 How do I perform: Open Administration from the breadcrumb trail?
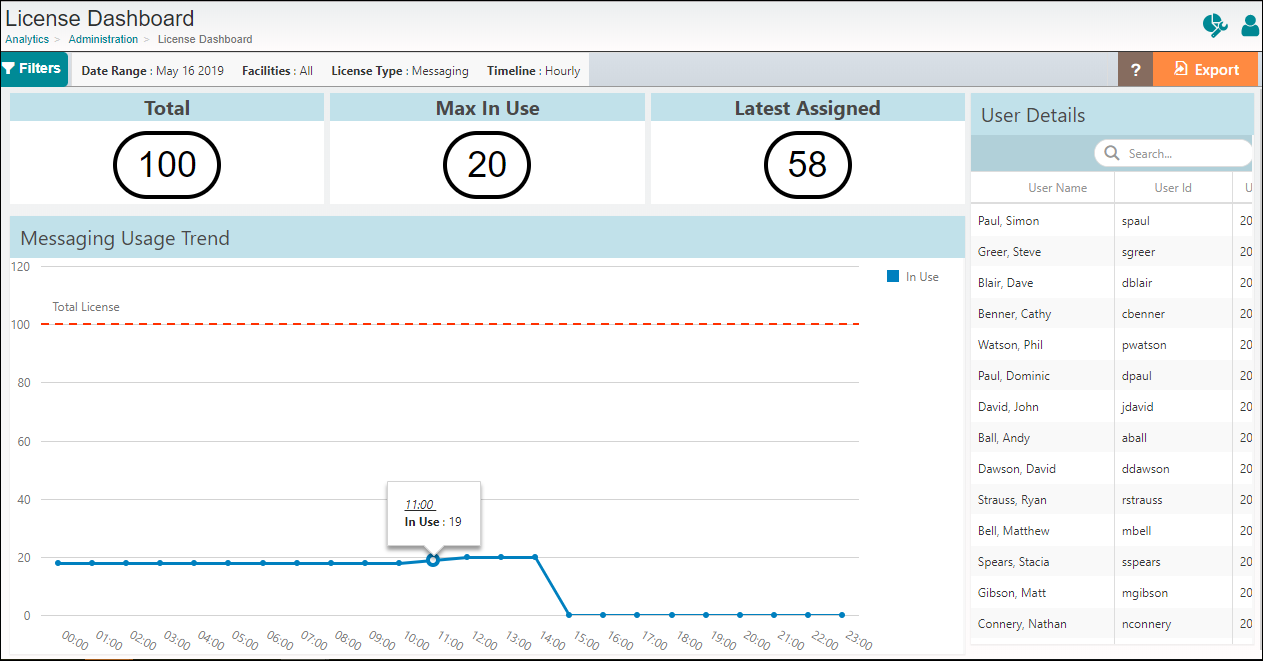(103, 39)
